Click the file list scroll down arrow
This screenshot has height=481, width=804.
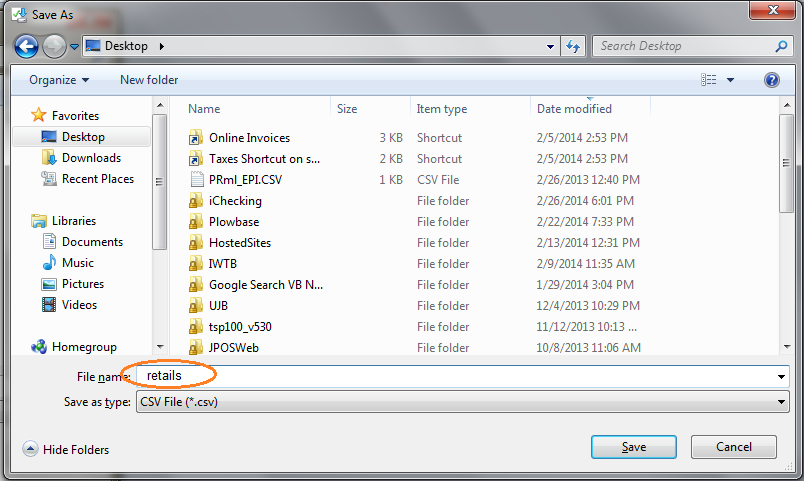click(787, 347)
